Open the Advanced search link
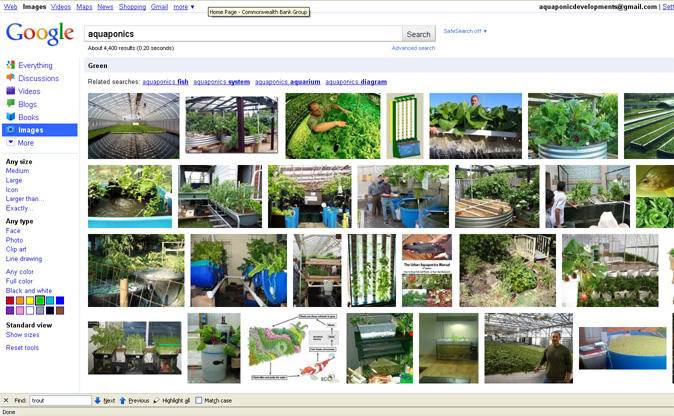The width and height of the screenshot is (674, 416). pyautogui.click(x=413, y=48)
